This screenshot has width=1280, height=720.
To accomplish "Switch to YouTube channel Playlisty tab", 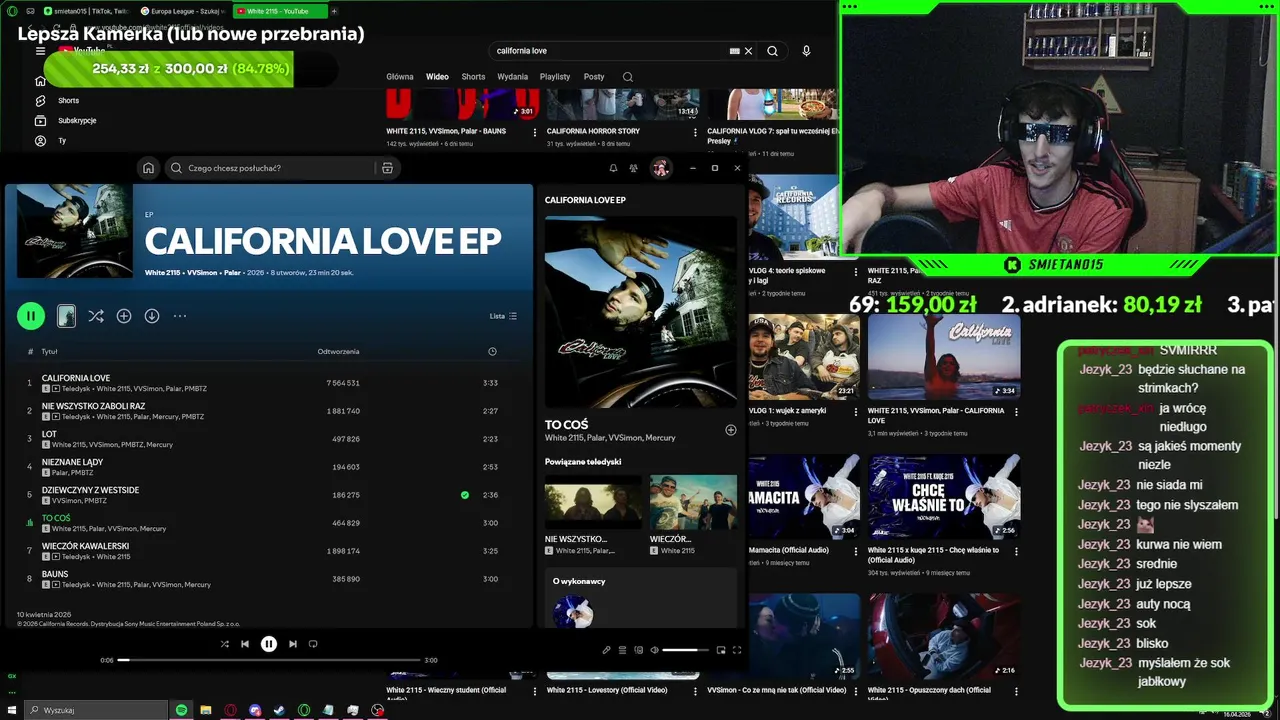I will click(x=555, y=77).
